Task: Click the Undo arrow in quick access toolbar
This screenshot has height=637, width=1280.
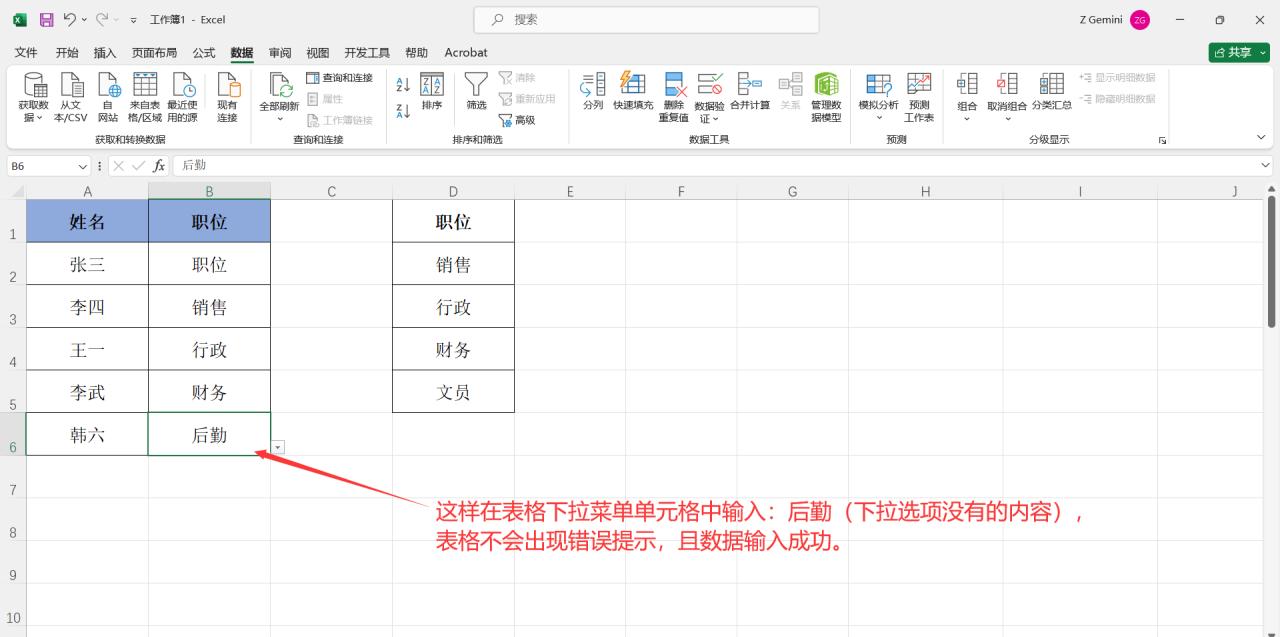Action: click(70, 19)
